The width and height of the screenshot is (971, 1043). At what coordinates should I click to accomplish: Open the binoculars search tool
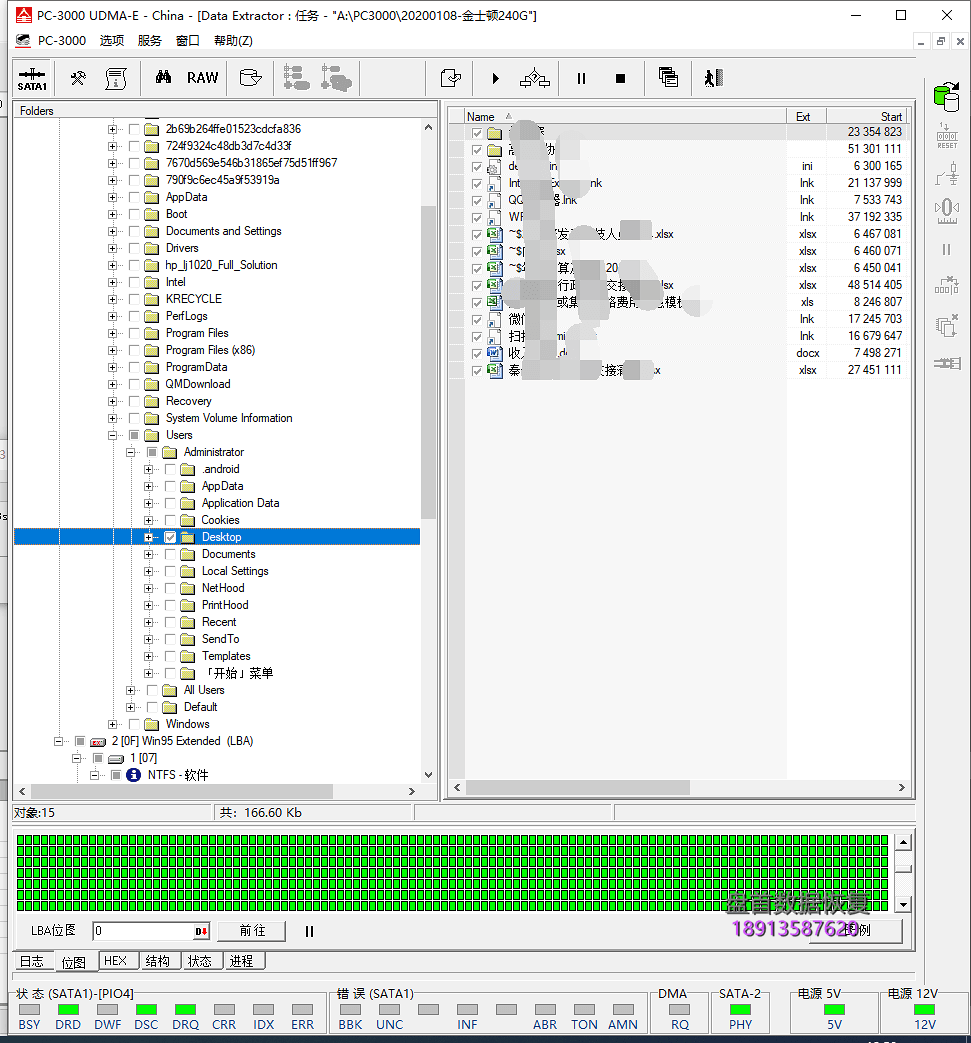tap(163, 78)
